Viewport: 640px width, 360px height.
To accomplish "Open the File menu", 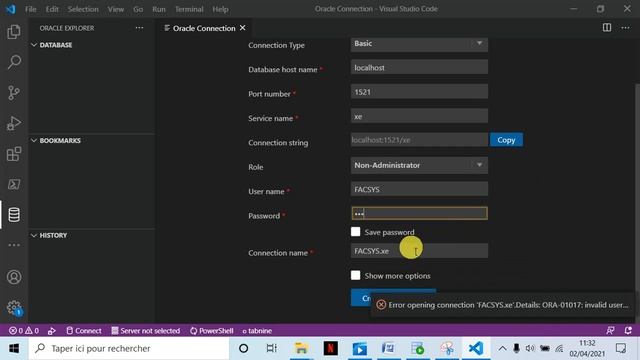I will [x=31, y=9].
